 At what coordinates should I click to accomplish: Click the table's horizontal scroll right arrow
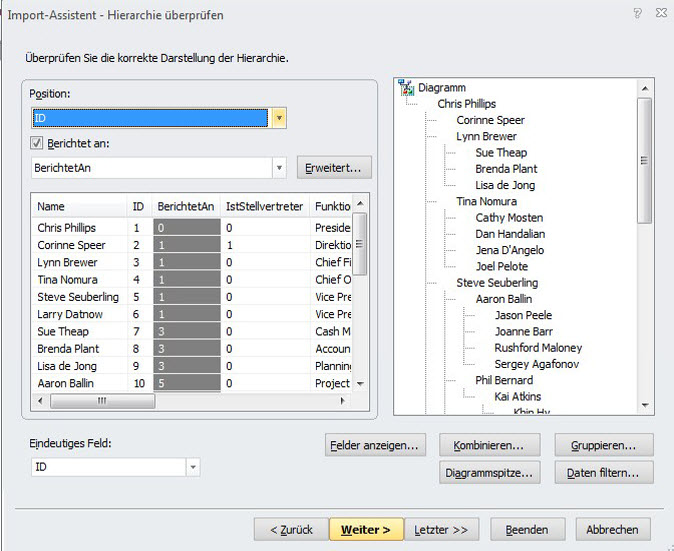342,401
